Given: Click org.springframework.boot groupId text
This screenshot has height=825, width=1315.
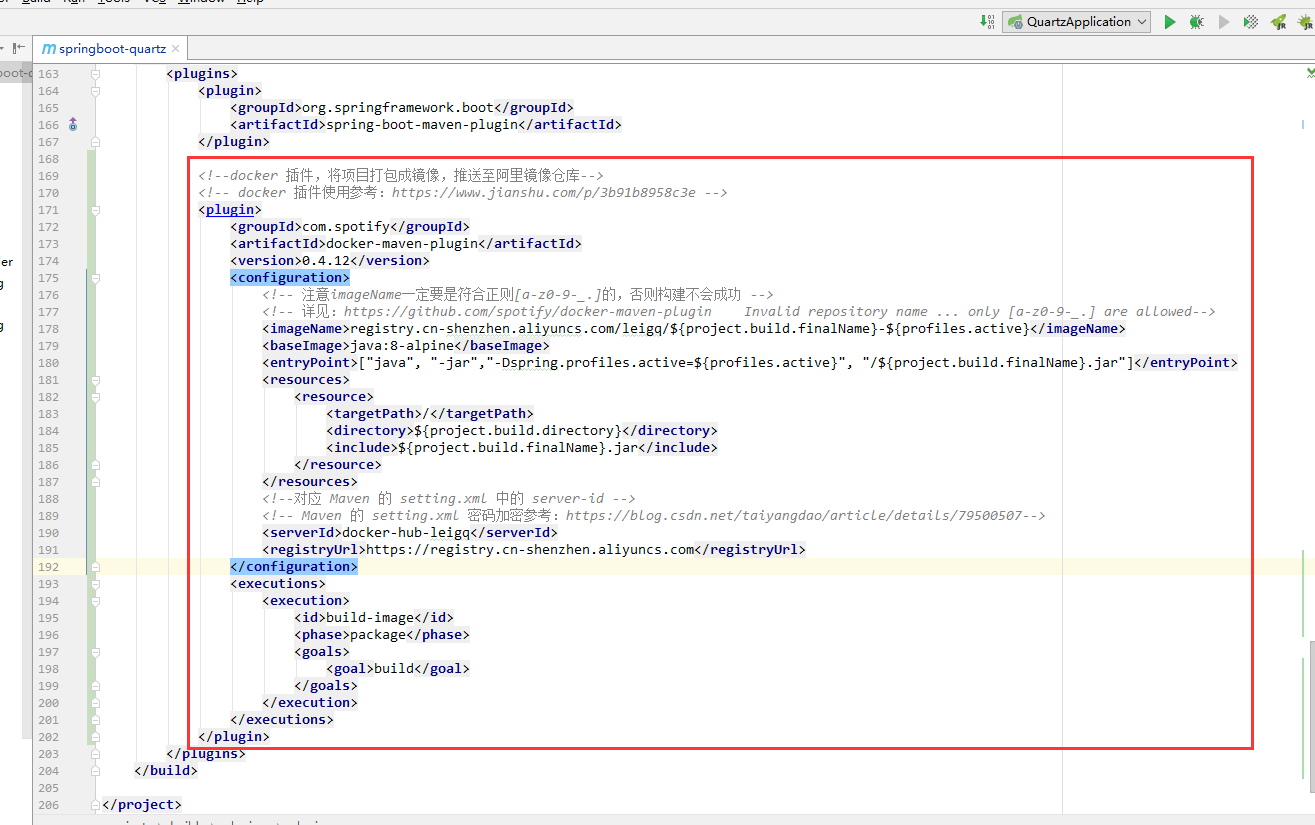Looking at the screenshot, I should (398, 108).
